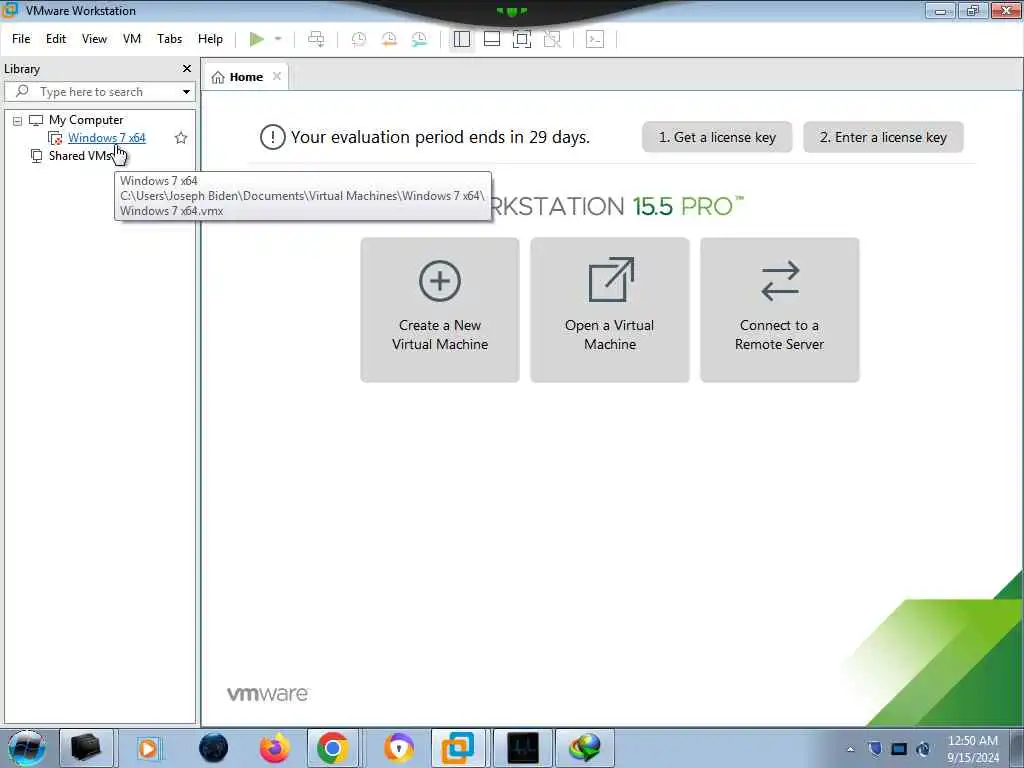The height and width of the screenshot is (768, 1024).
Task: Click Create a New Virtual Machine
Action: tap(440, 310)
